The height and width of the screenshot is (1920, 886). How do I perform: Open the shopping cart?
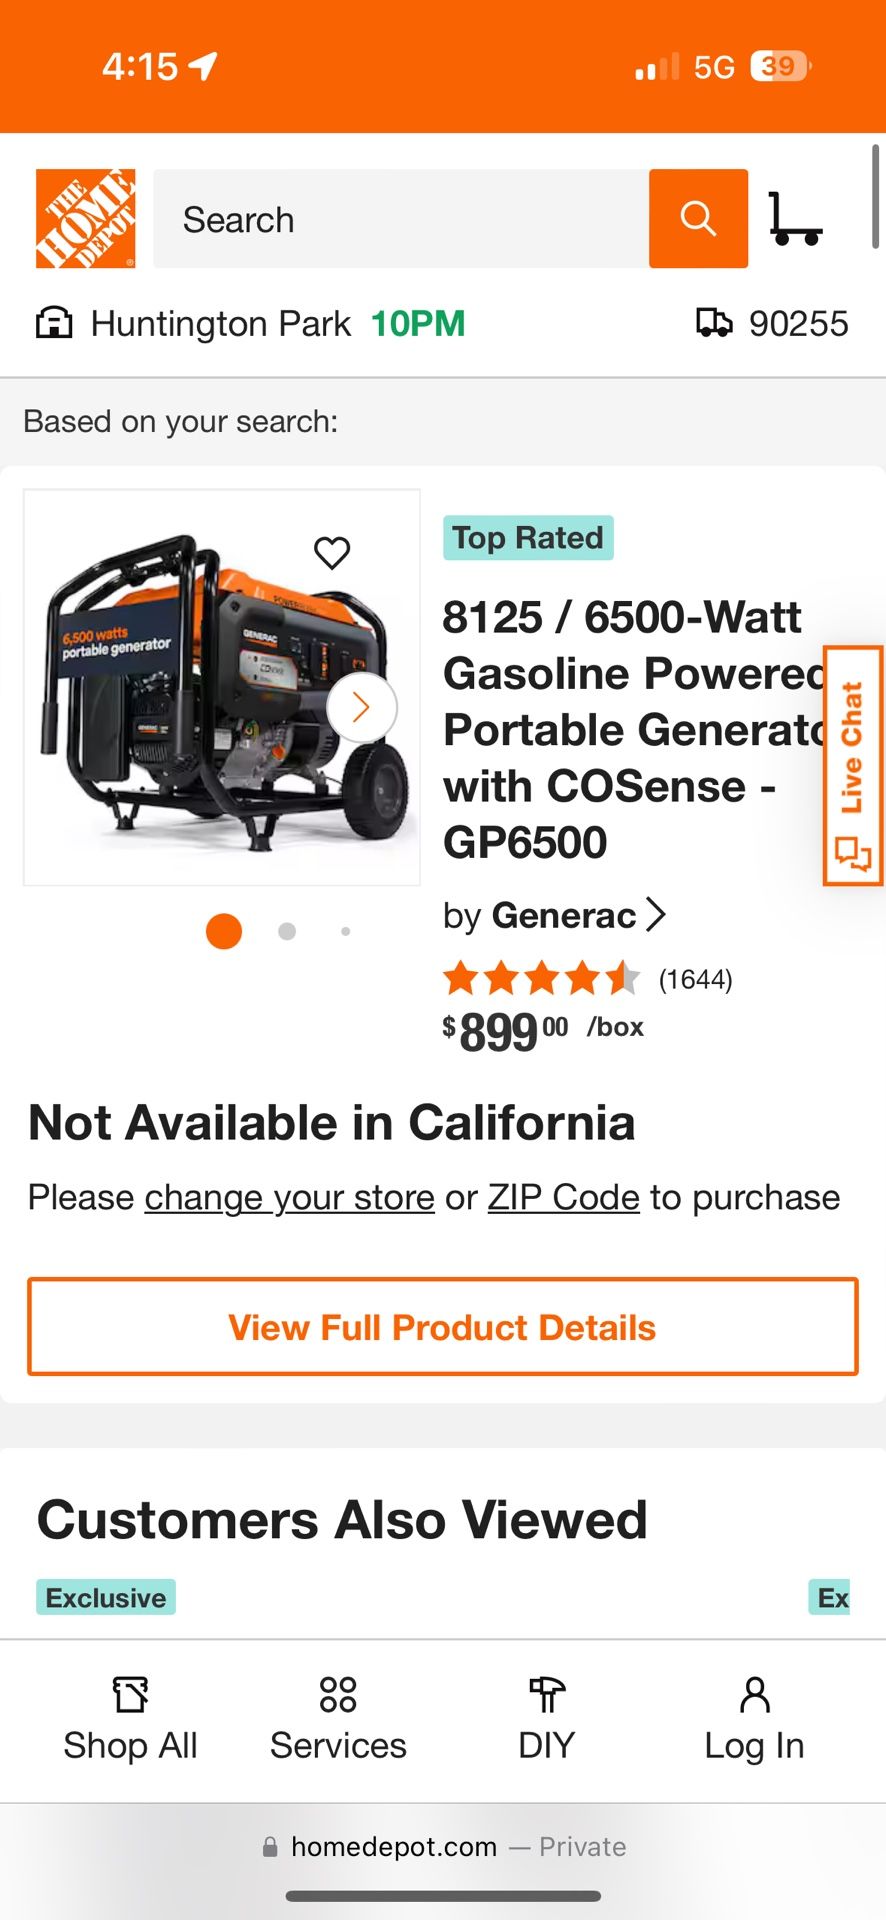tap(795, 219)
